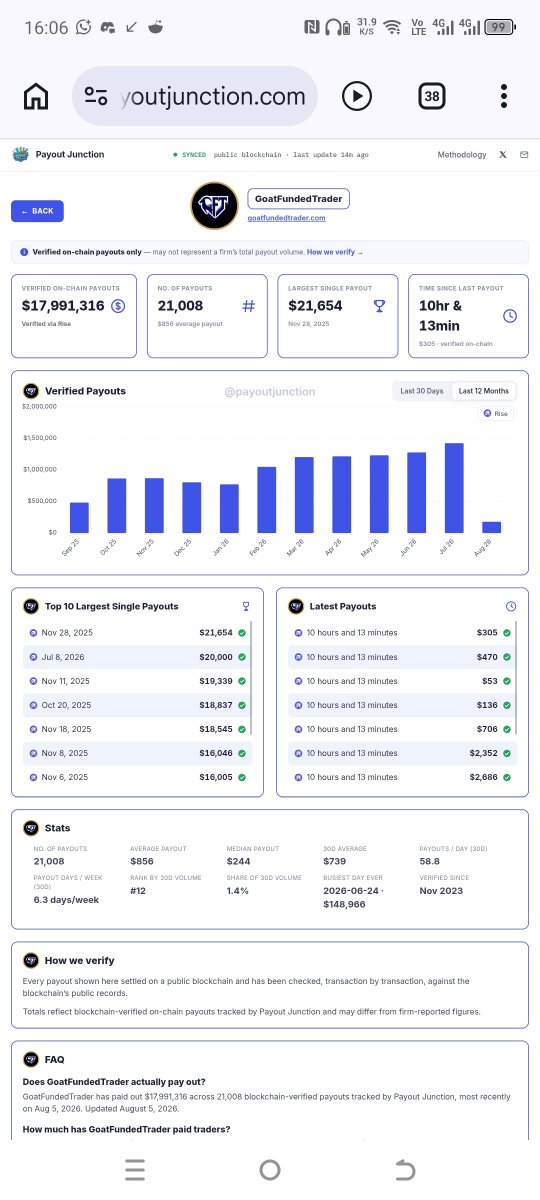
Task: Click green verified check beside $2,352
Action: pos(507,753)
